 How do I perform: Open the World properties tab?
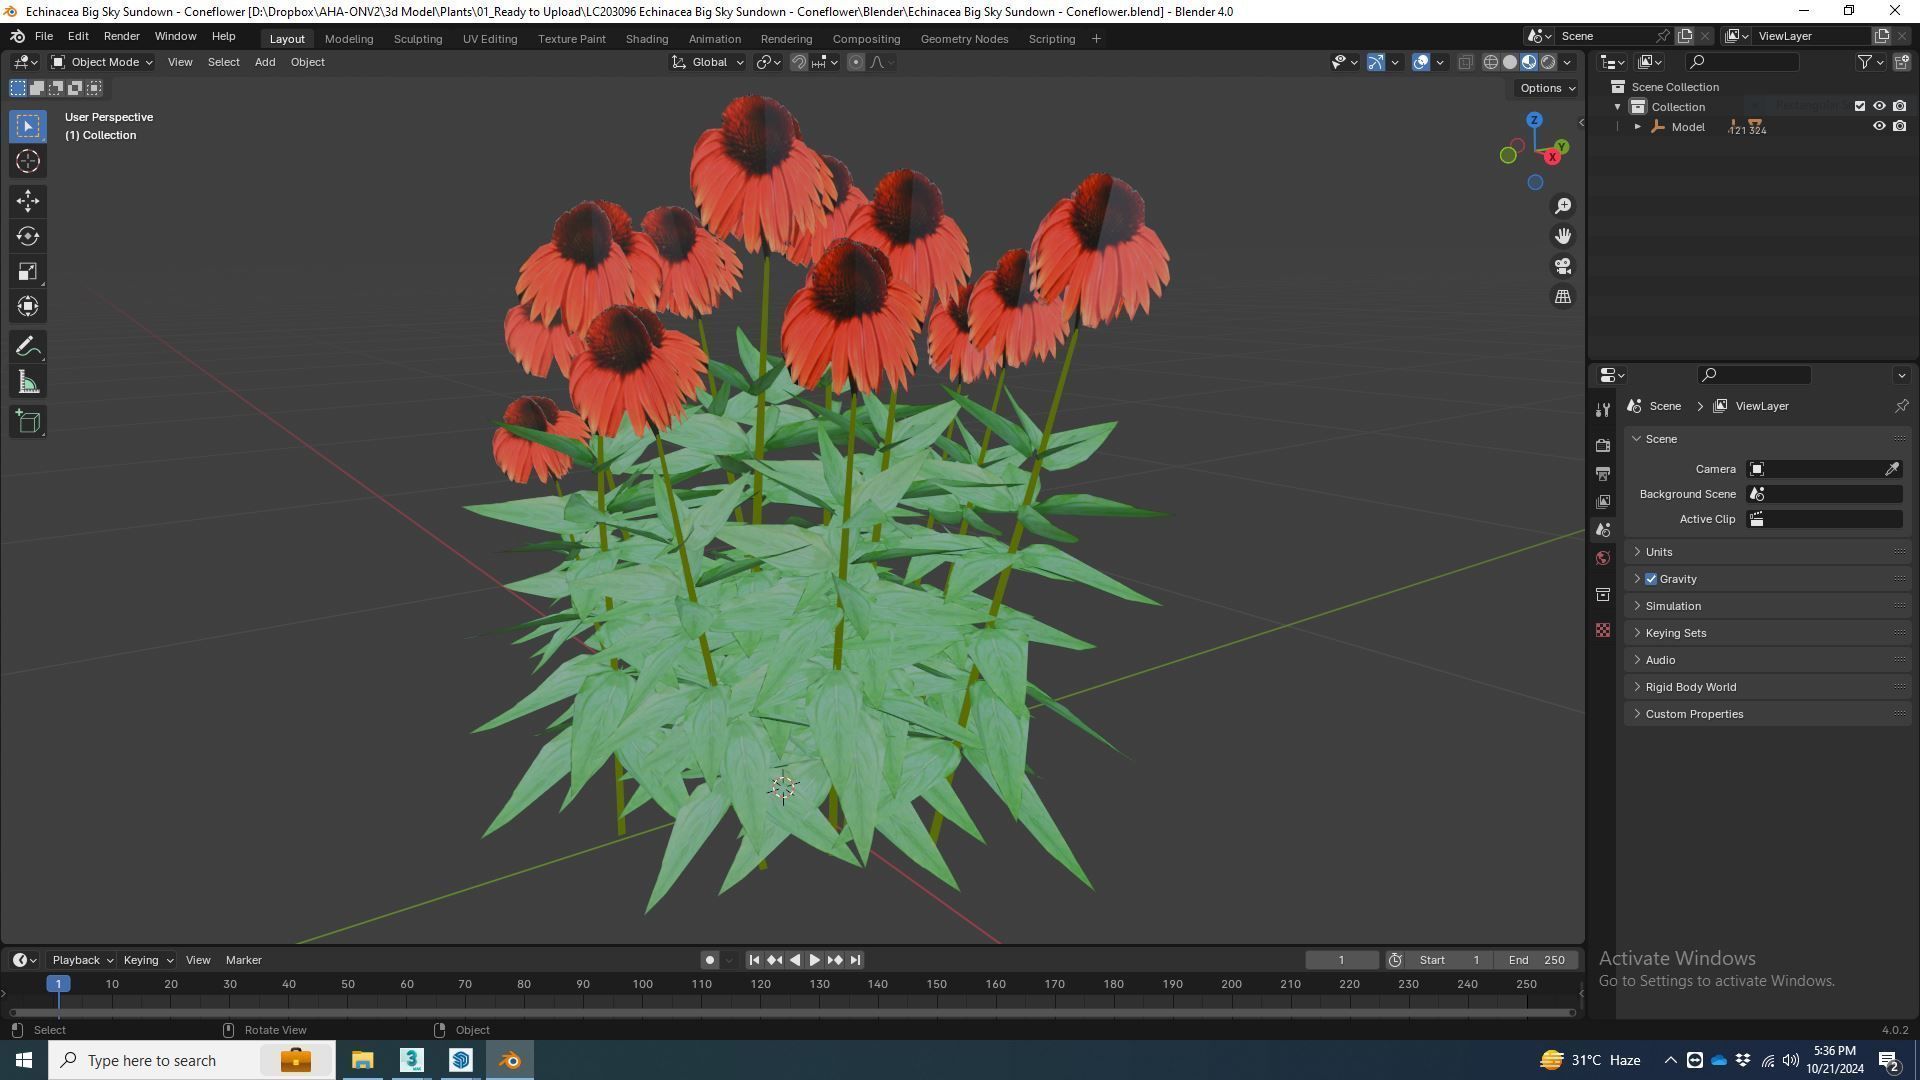point(1603,558)
